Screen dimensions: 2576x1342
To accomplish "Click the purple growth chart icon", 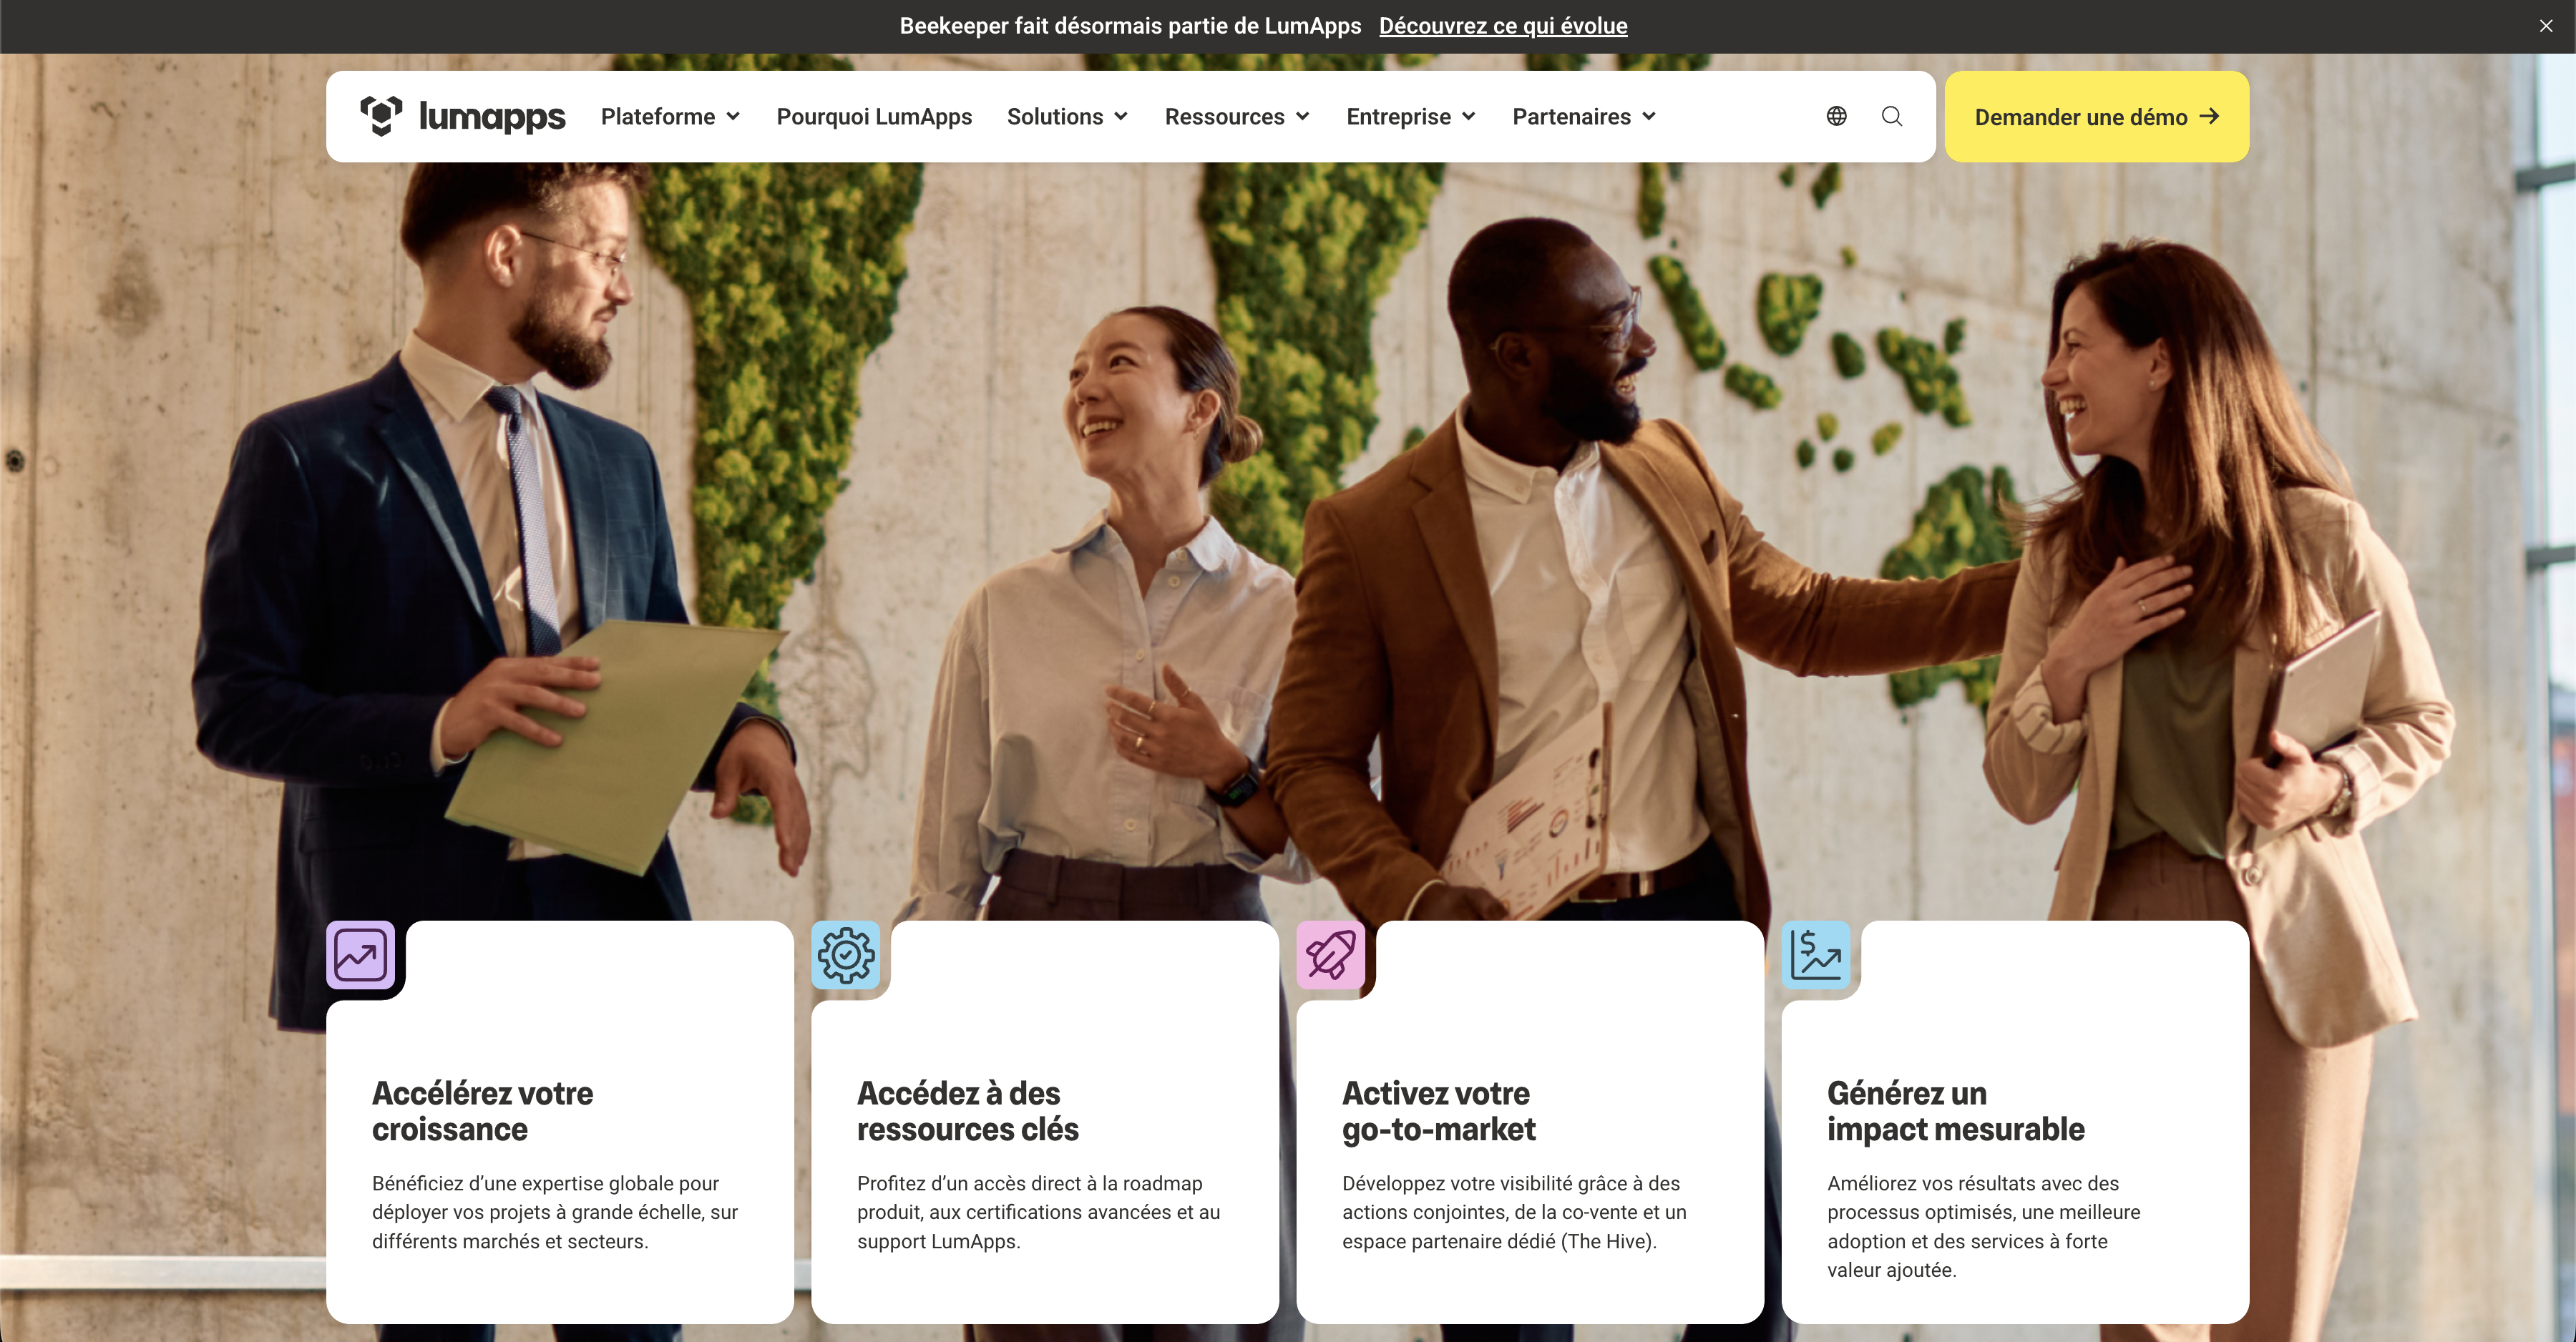I will coord(360,955).
